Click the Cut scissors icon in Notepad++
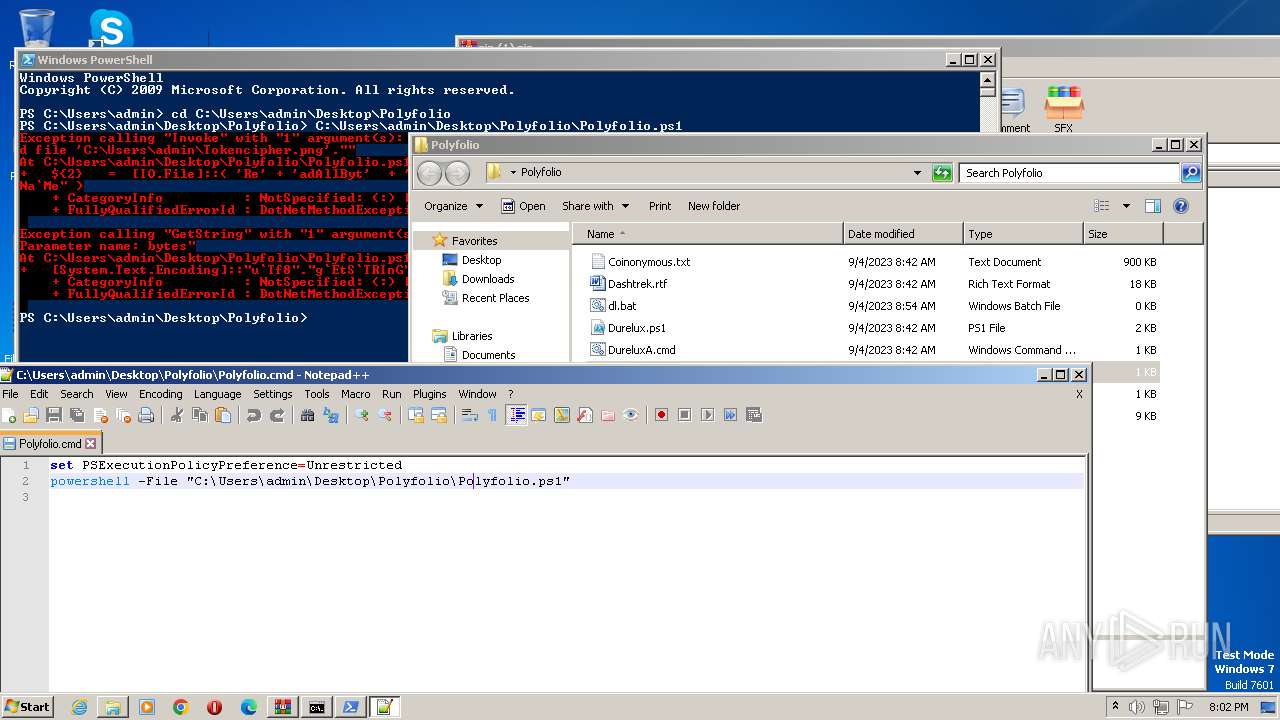The height and width of the screenshot is (720, 1280). pos(177,415)
